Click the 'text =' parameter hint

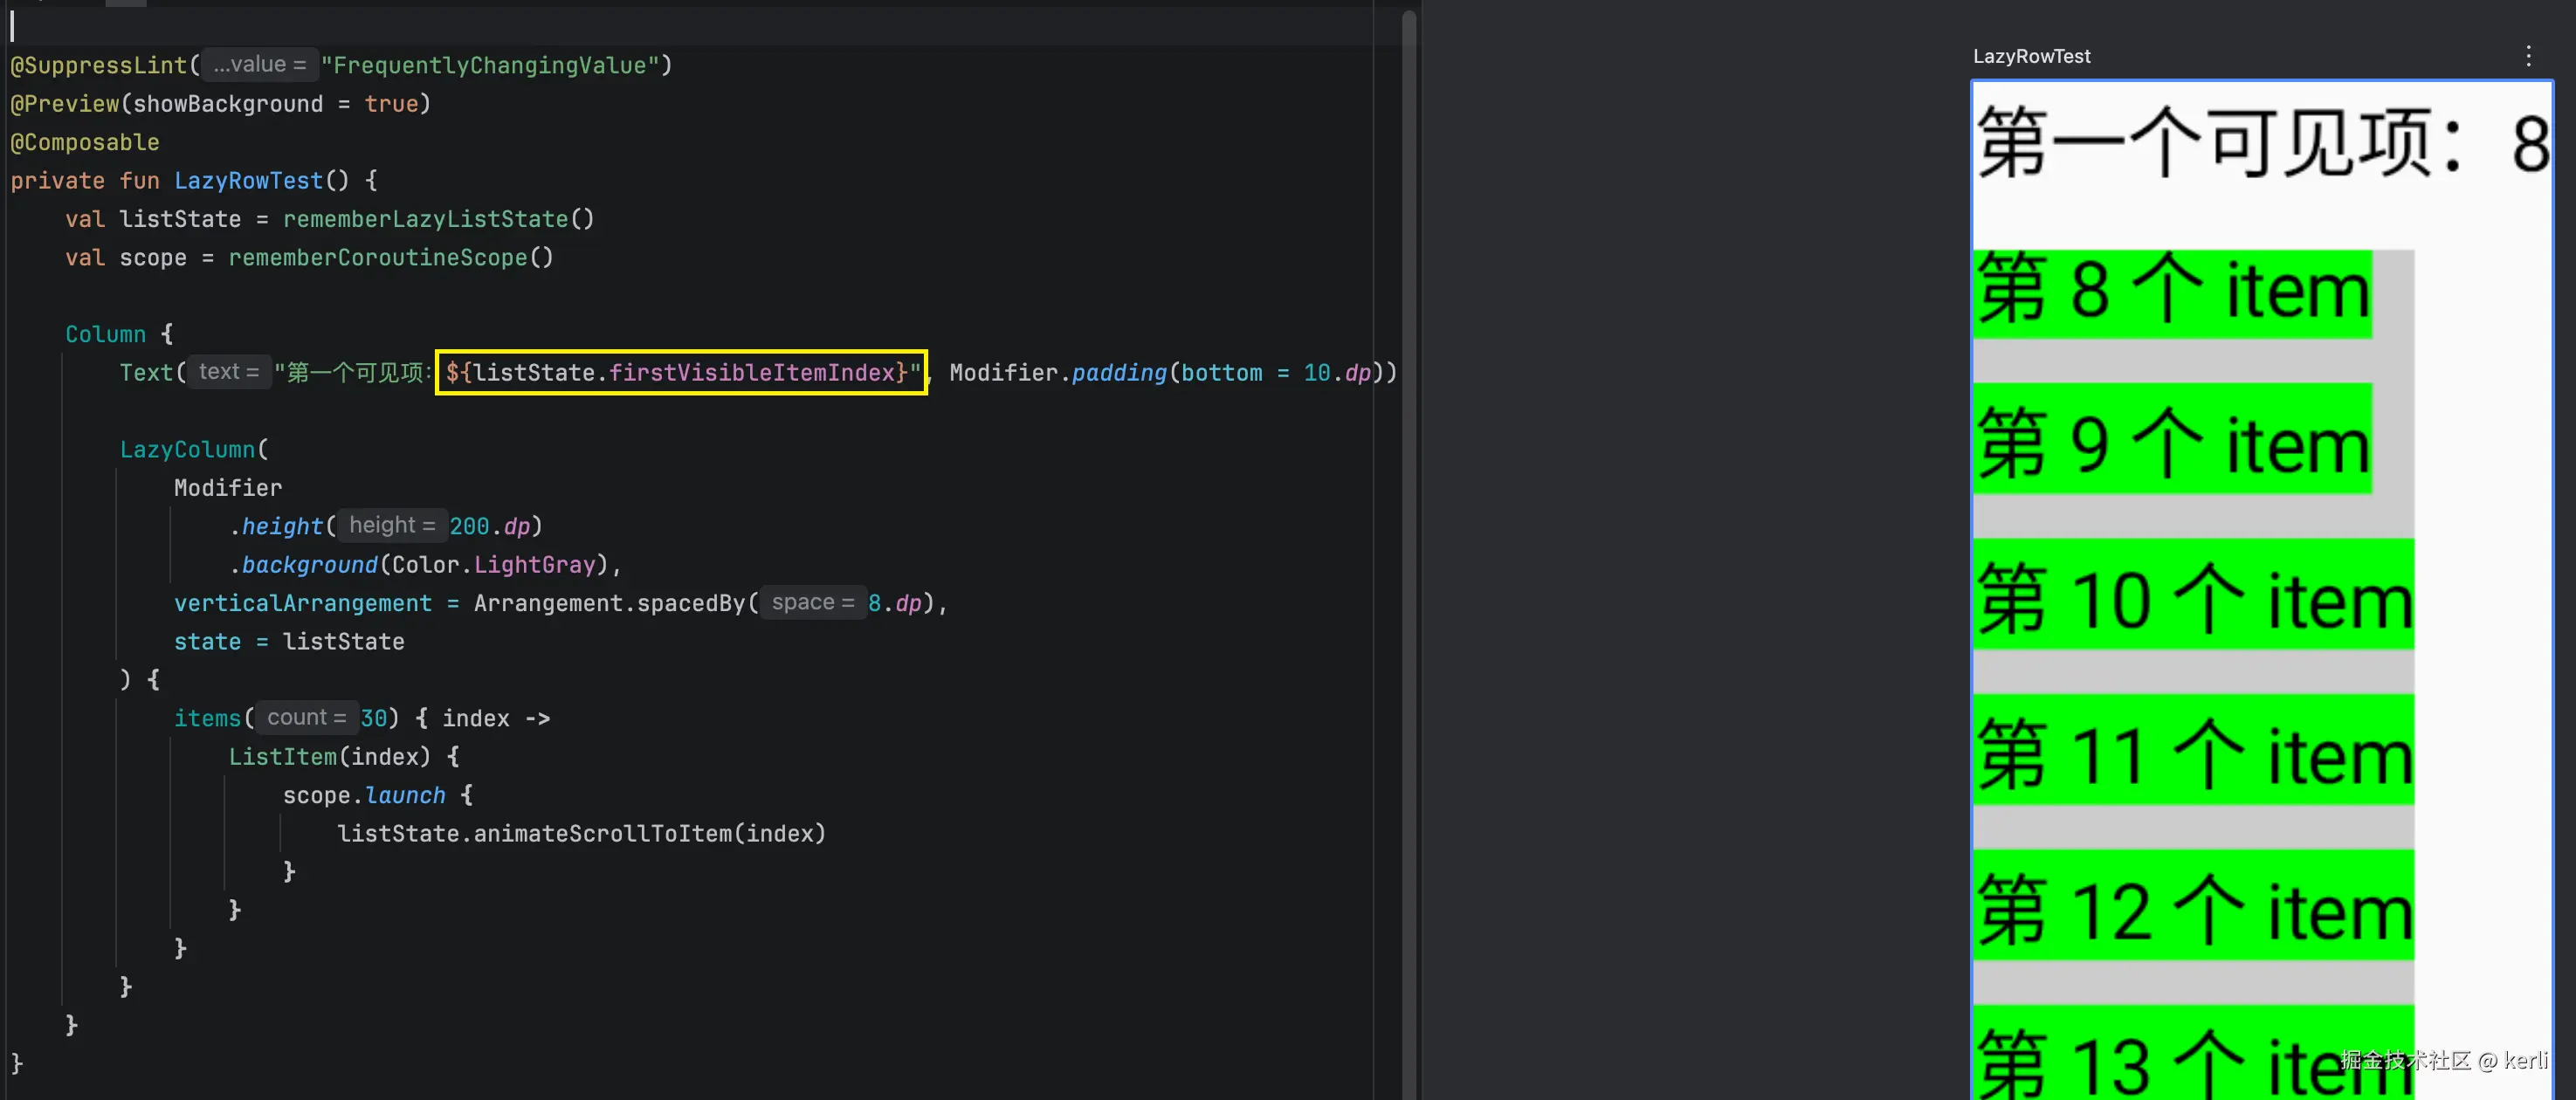pos(228,372)
